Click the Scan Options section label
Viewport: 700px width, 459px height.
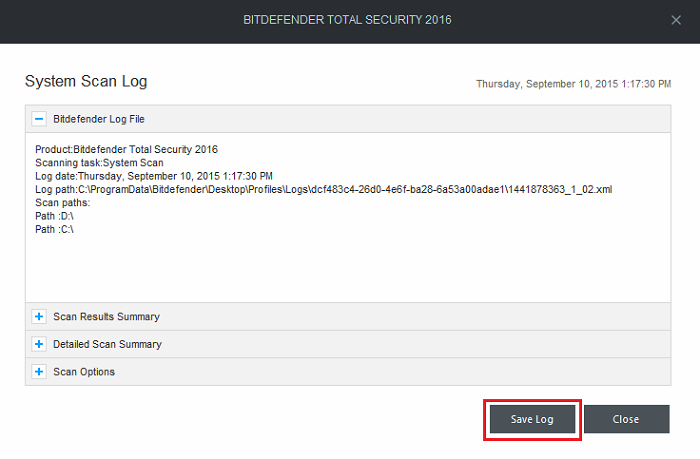click(84, 372)
